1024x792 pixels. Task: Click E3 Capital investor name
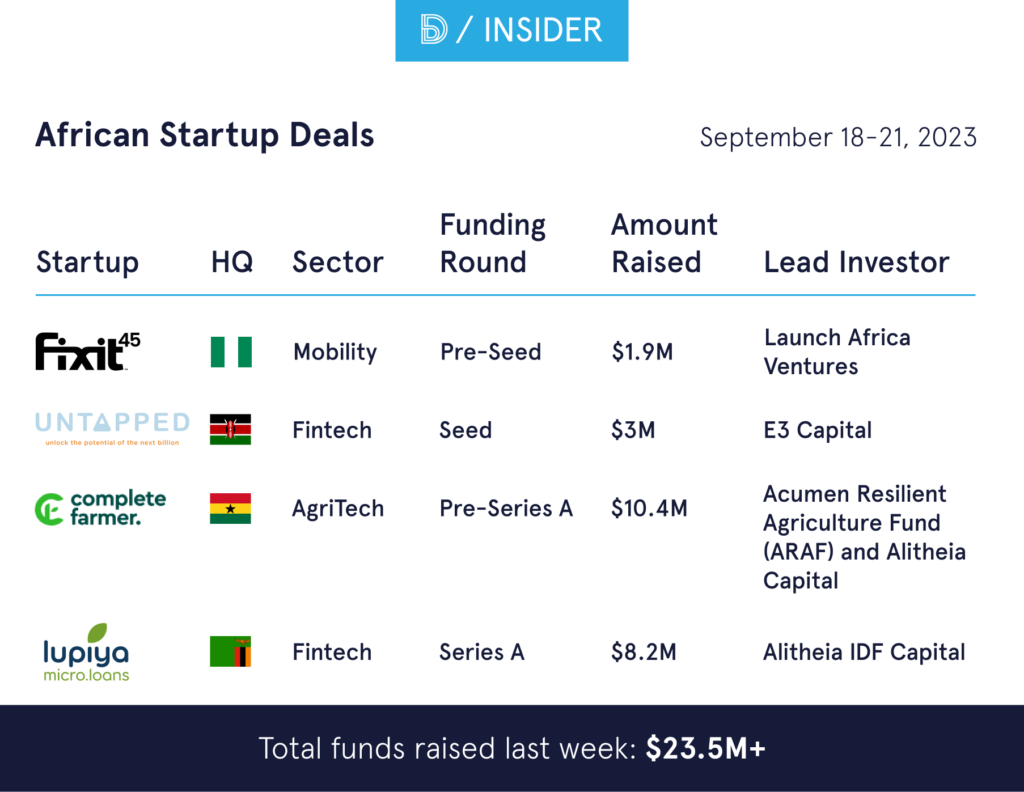click(817, 430)
